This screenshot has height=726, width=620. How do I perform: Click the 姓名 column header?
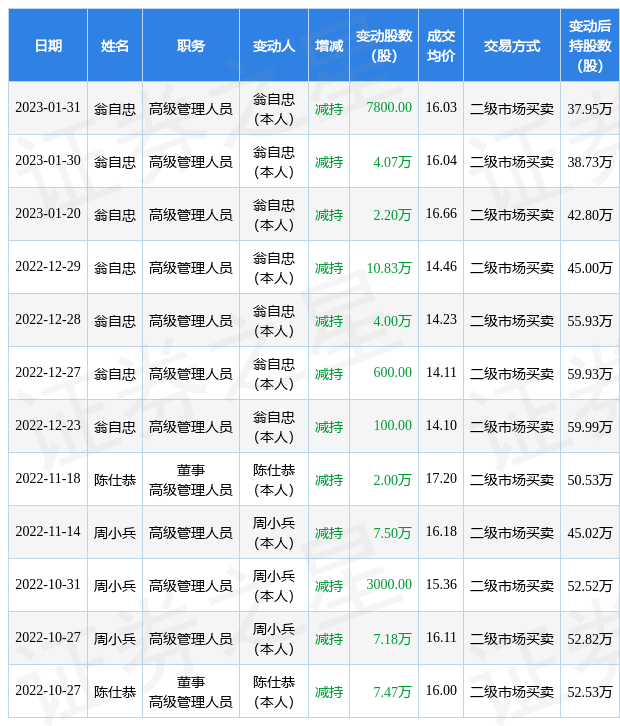[x=115, y=45]
